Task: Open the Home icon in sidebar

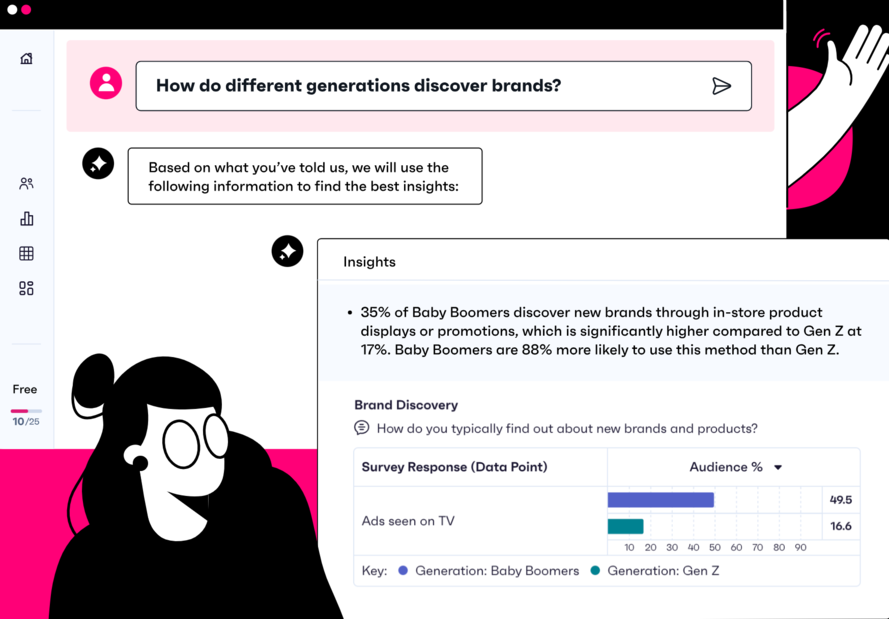Action: click(x=26, y=58)
